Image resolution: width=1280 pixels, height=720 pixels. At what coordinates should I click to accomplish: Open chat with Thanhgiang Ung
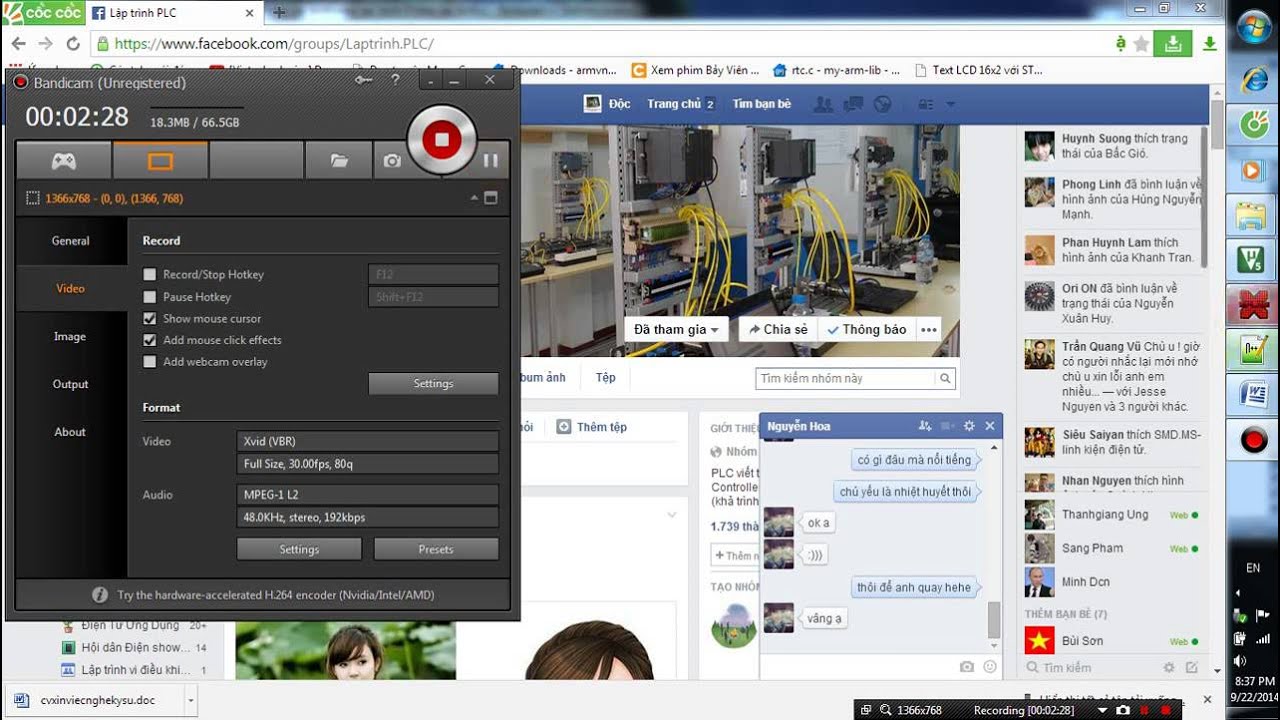pos(1112,514)
